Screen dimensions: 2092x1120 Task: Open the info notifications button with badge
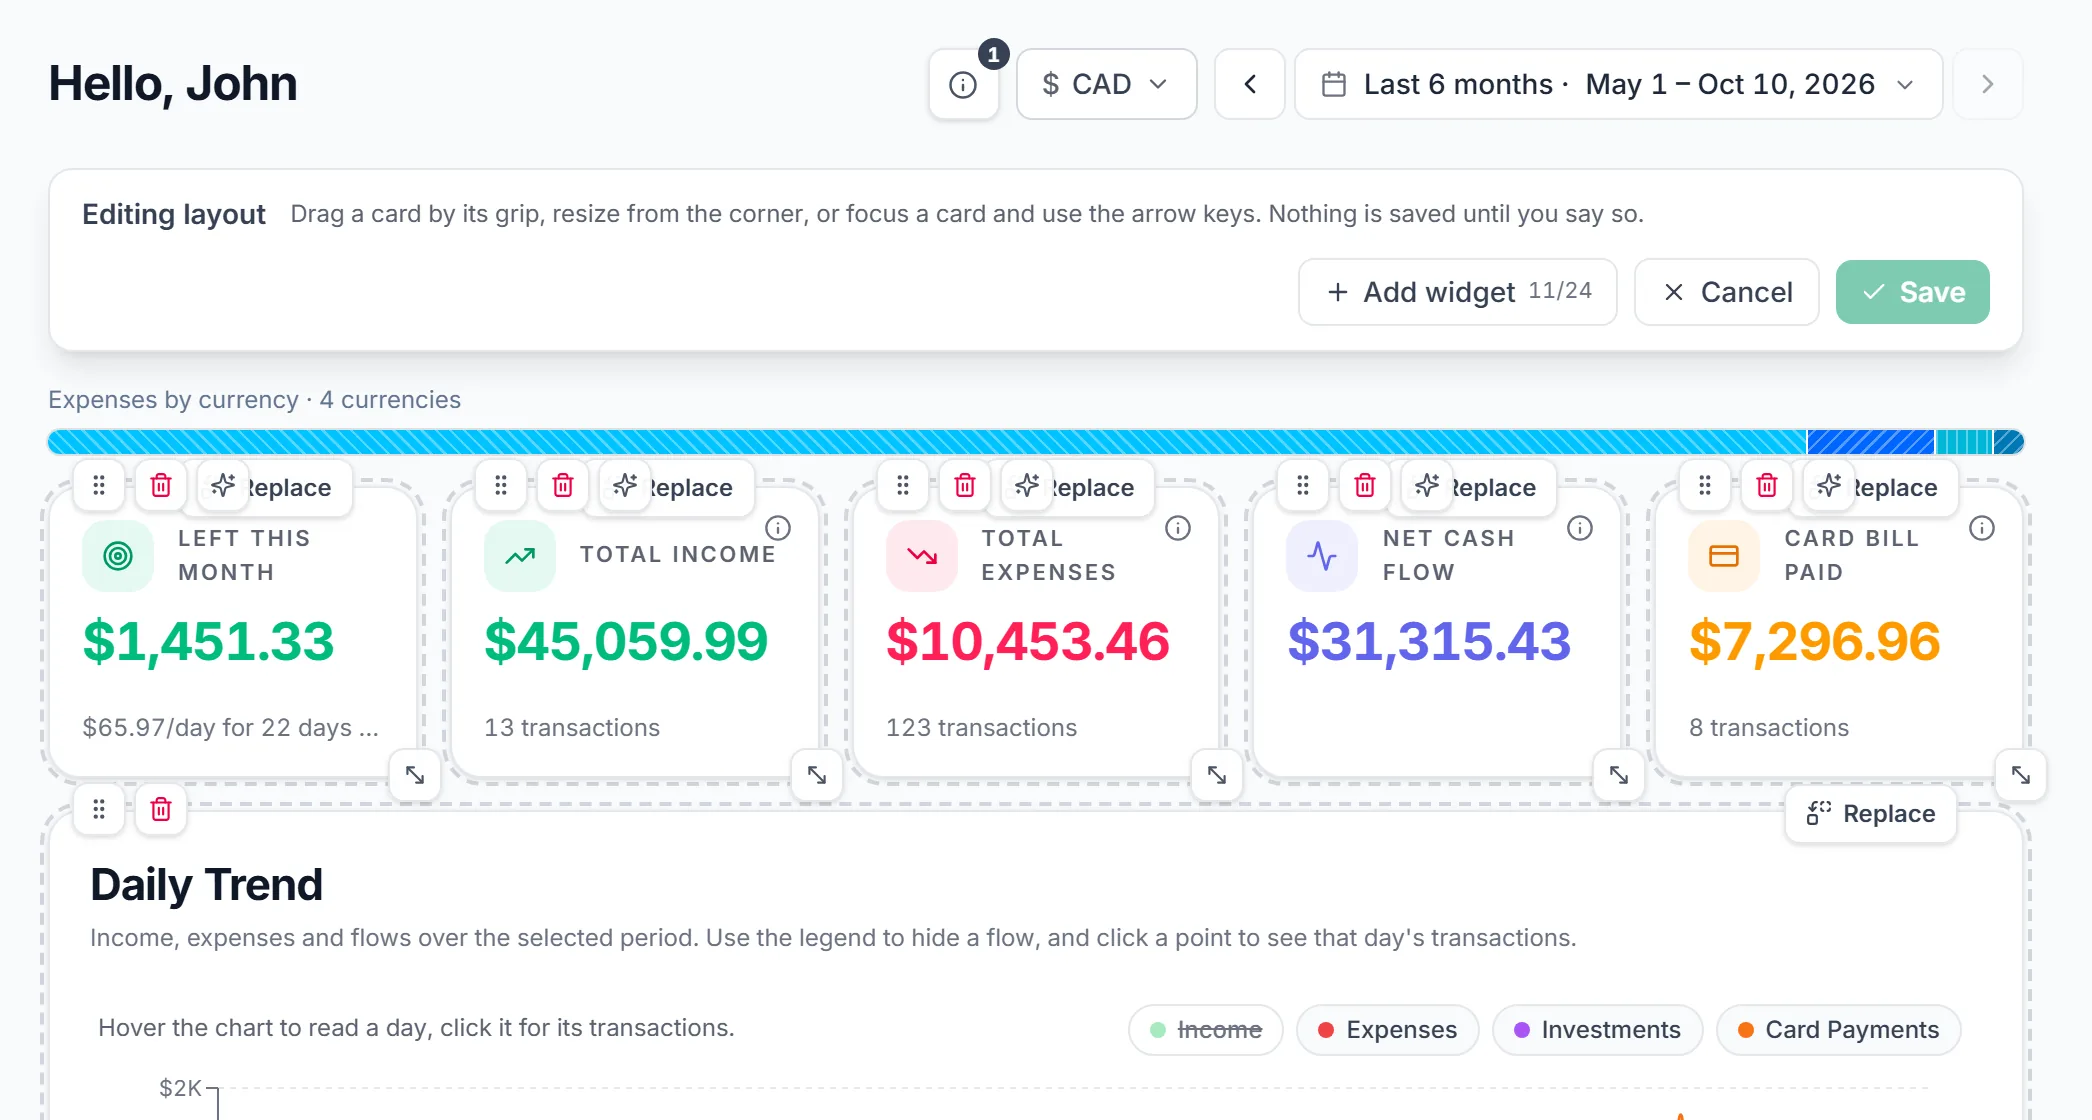[963, 84]
